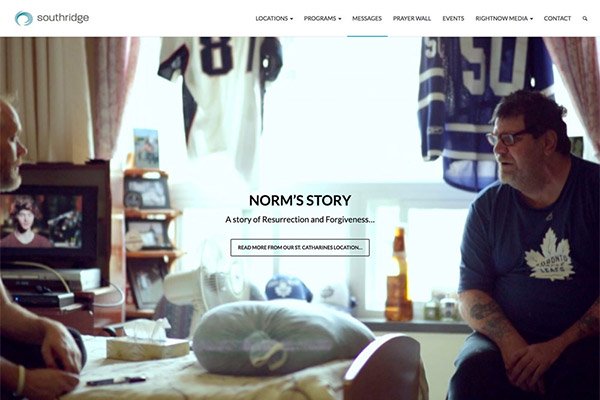Click the active underline indicator below Messages

367,36
